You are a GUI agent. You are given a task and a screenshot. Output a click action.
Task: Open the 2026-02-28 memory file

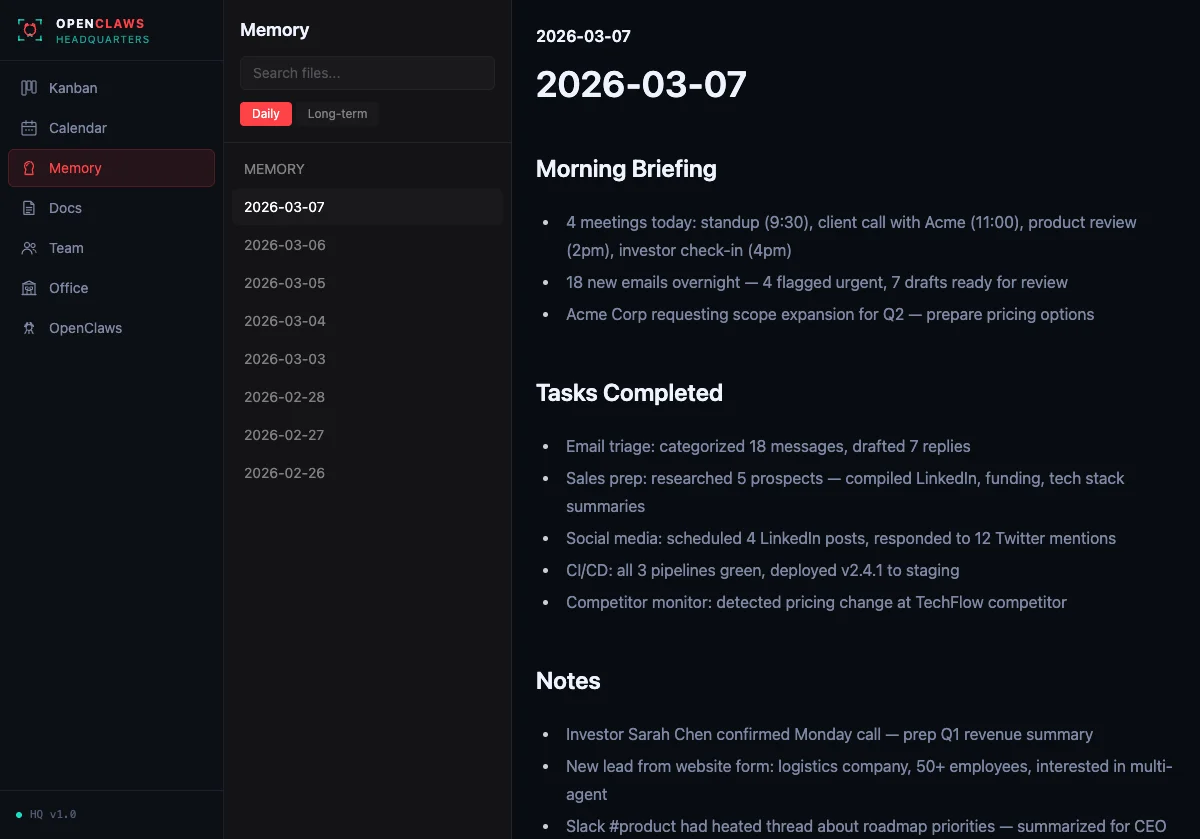pyautogui.click(x=367, y=397)
